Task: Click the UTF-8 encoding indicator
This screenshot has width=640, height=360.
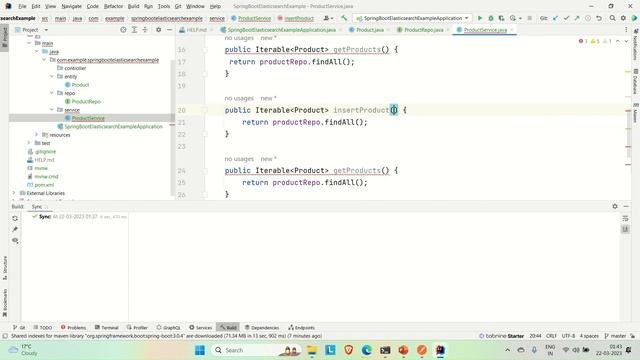Action: (x=568, y=336)
